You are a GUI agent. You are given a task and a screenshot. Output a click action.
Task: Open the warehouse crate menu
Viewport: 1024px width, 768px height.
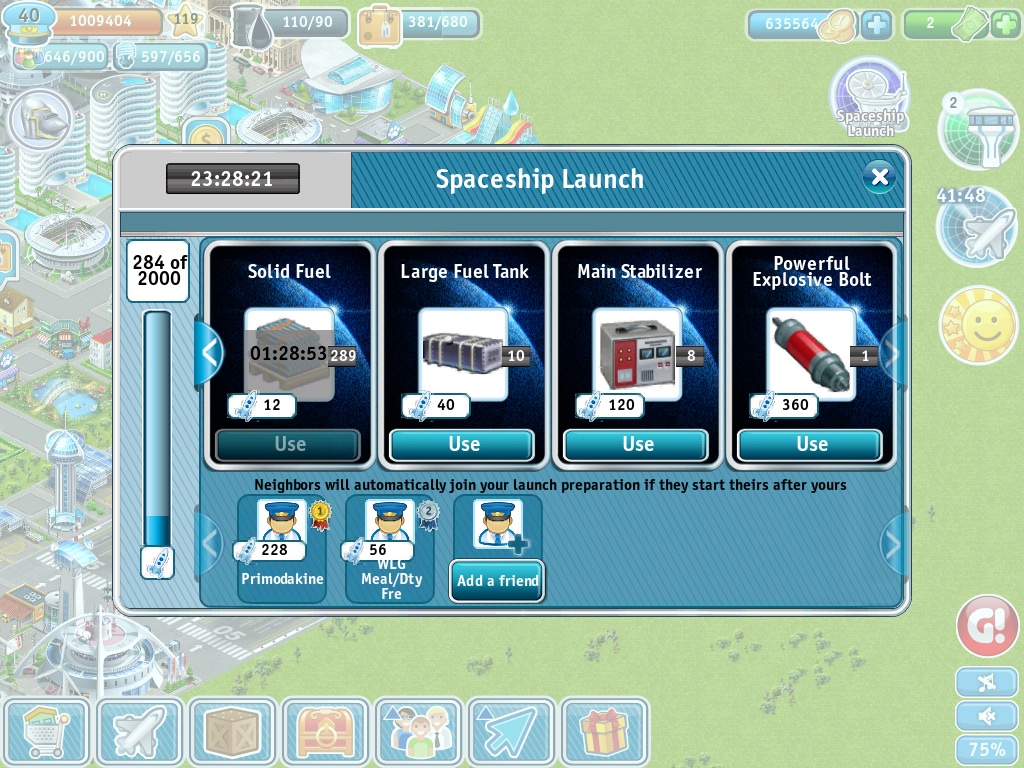232,731
